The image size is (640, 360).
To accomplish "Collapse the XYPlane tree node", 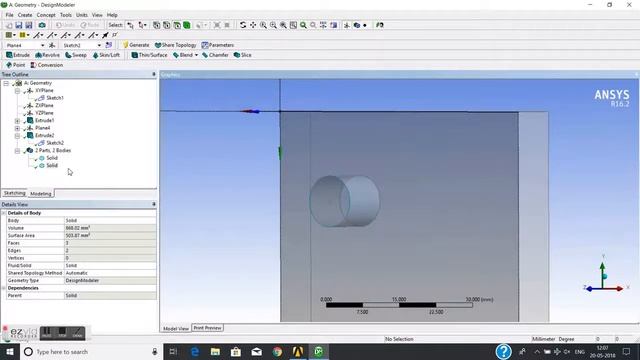I will pyautogui.click(x=17, y=91).
